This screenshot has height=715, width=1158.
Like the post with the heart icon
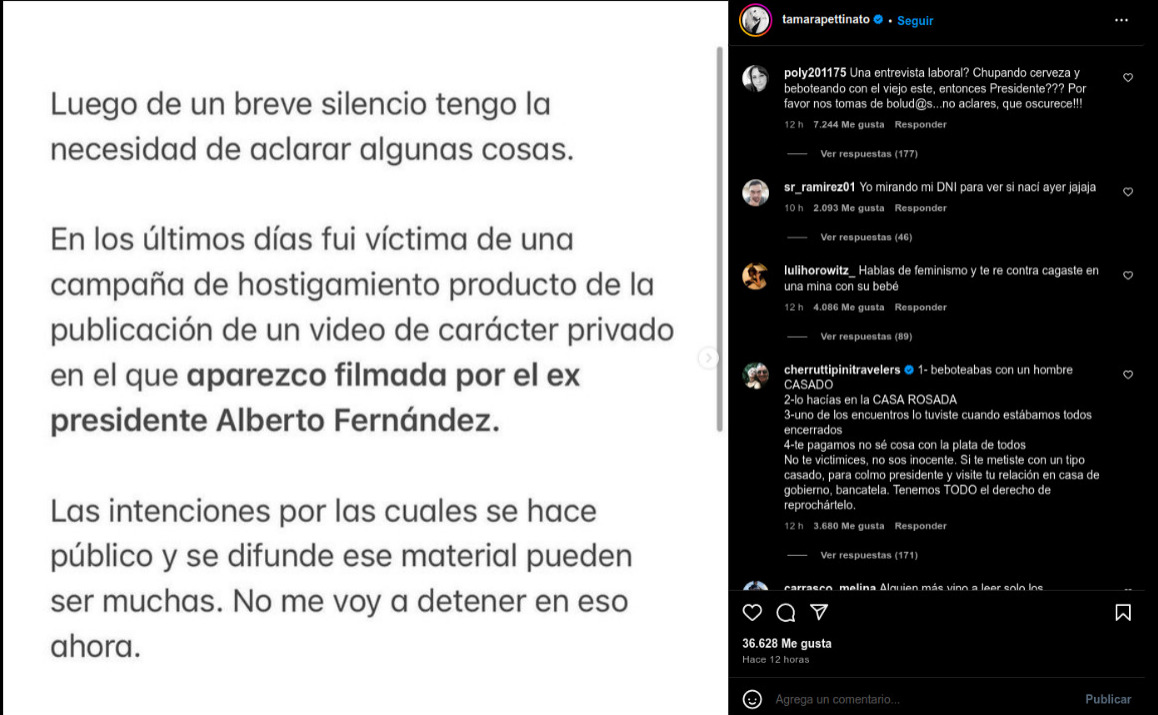pyautogui.click(x=752, y=612)
